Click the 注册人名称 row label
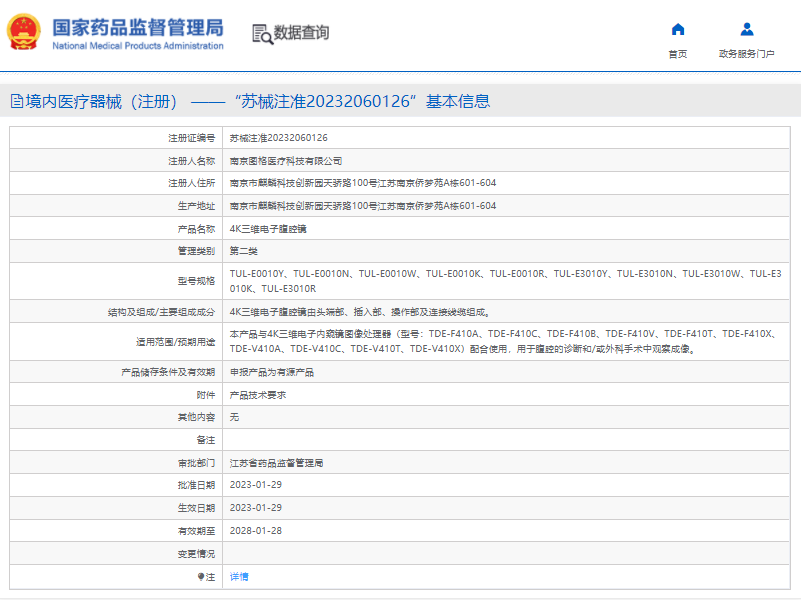 pos(192,161)
